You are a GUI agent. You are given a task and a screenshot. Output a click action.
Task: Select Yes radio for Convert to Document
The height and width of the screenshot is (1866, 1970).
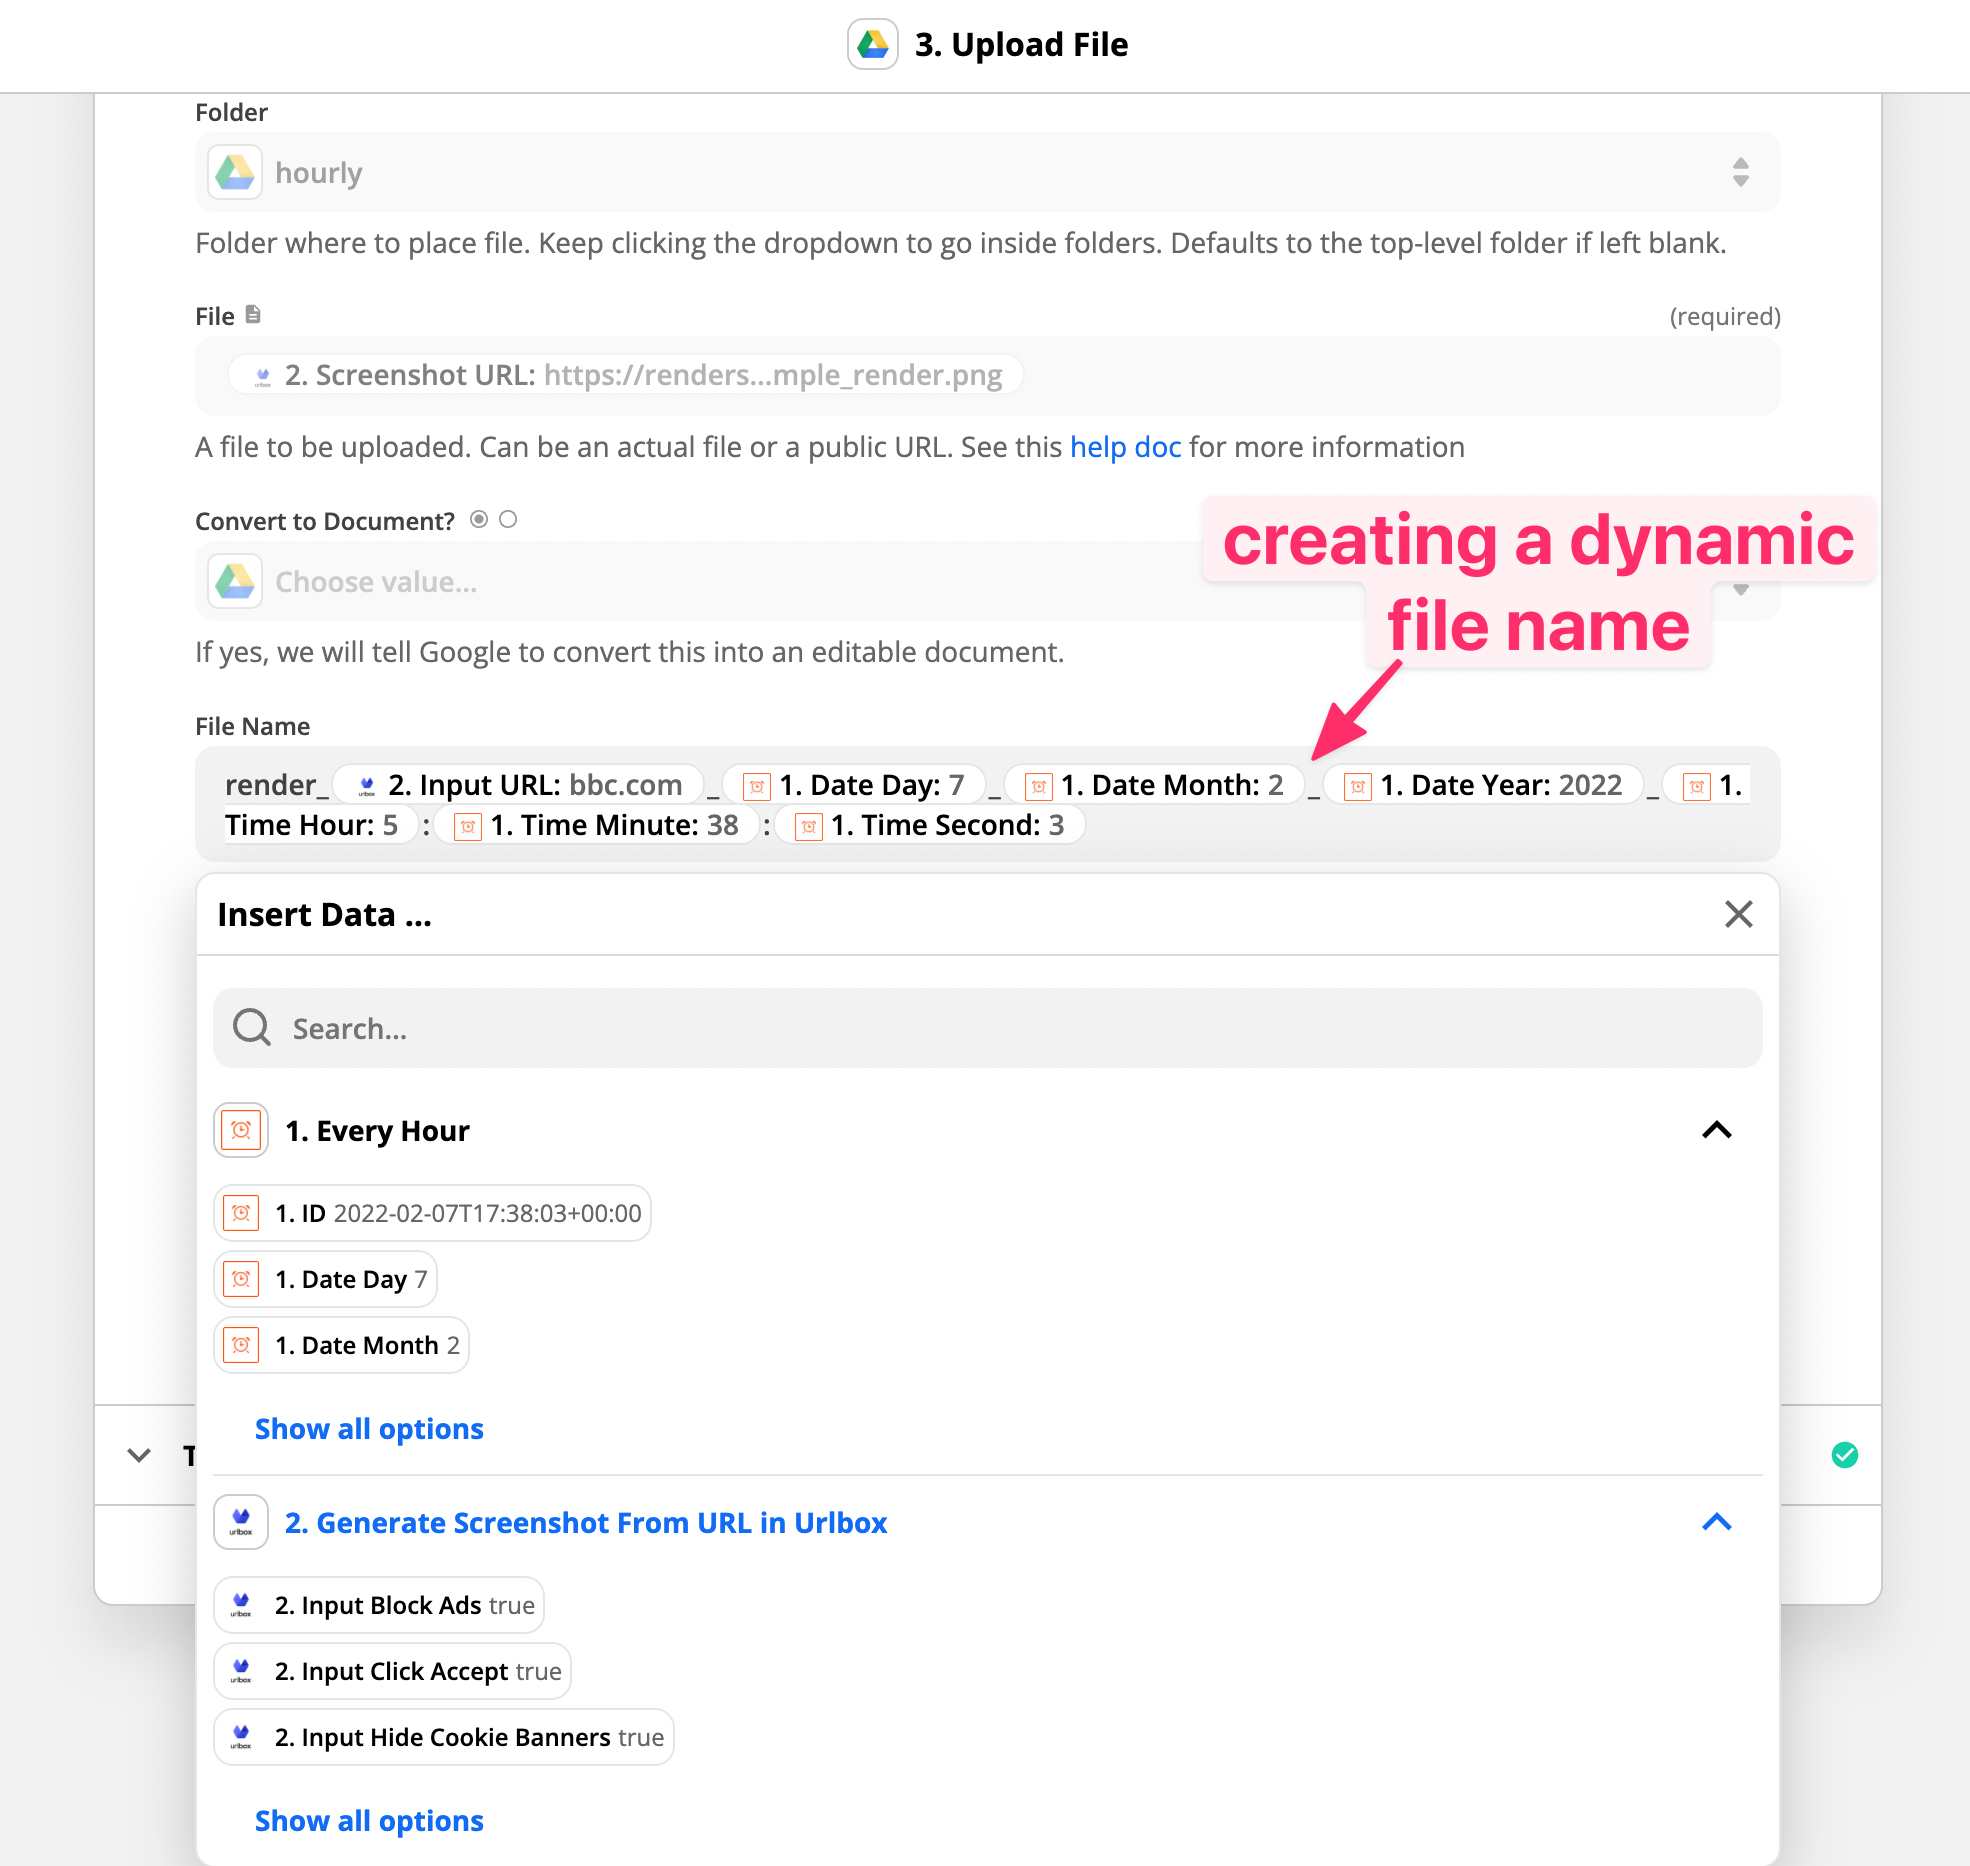tap(478, 519)
